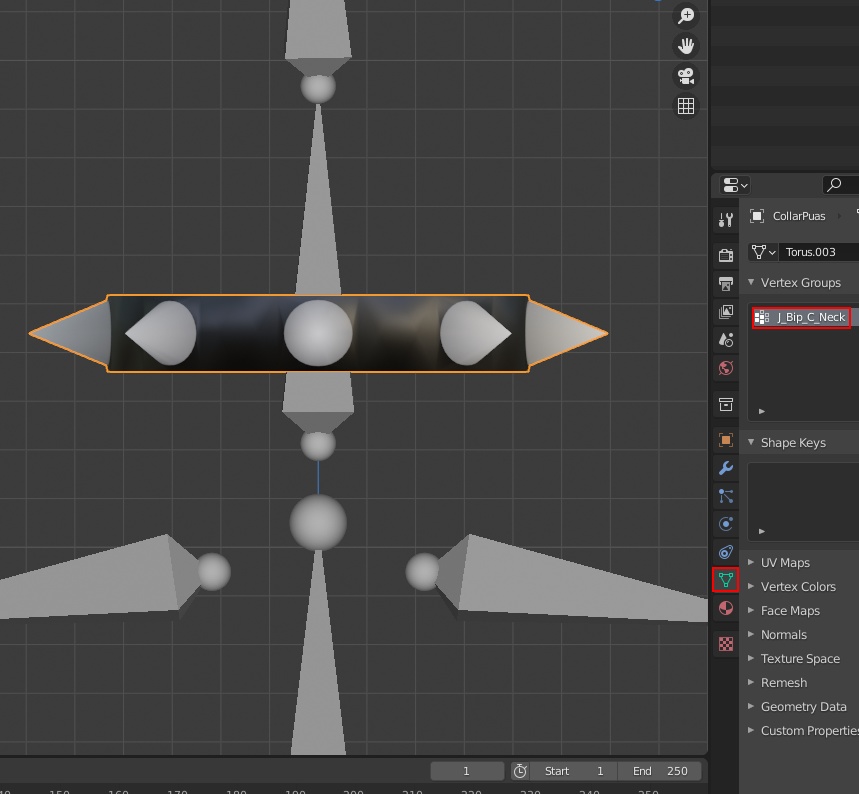Open the Output Properties tab
The width and height of the screenshot is (859, 794).
coord(725,283)
